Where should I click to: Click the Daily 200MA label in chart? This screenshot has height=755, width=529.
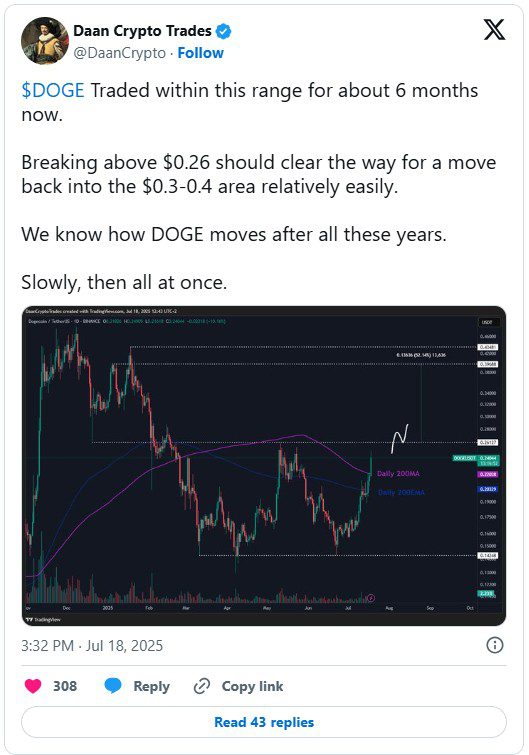[398, 474]
